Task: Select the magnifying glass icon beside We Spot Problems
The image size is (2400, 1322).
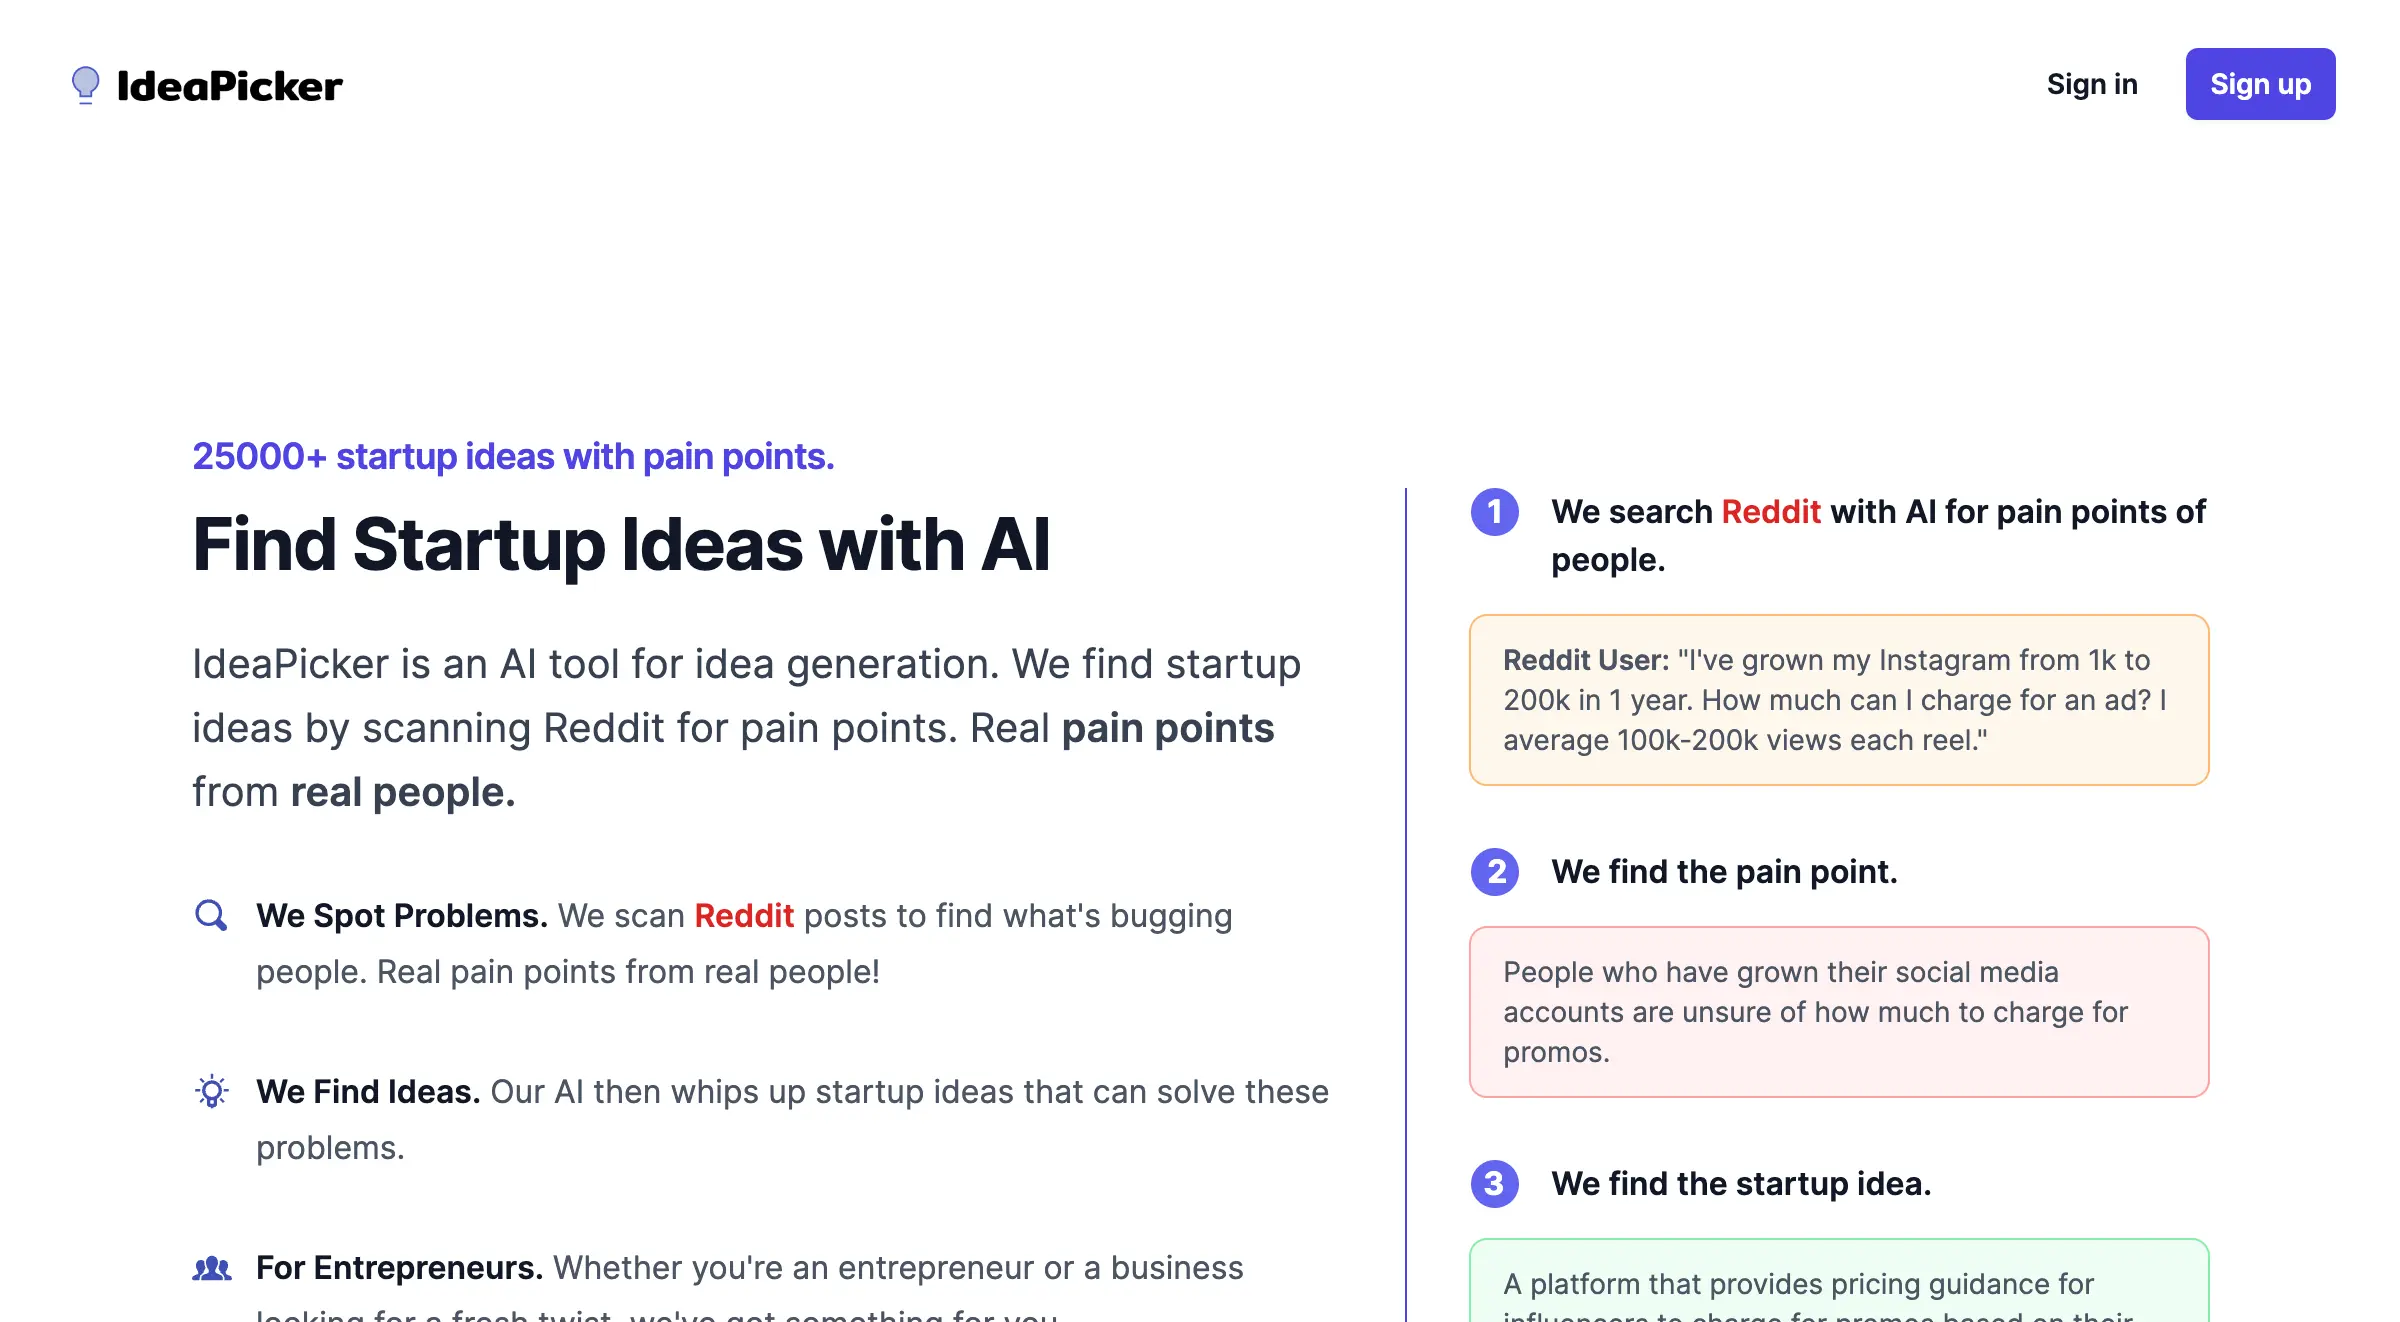Action: [211, 915]
